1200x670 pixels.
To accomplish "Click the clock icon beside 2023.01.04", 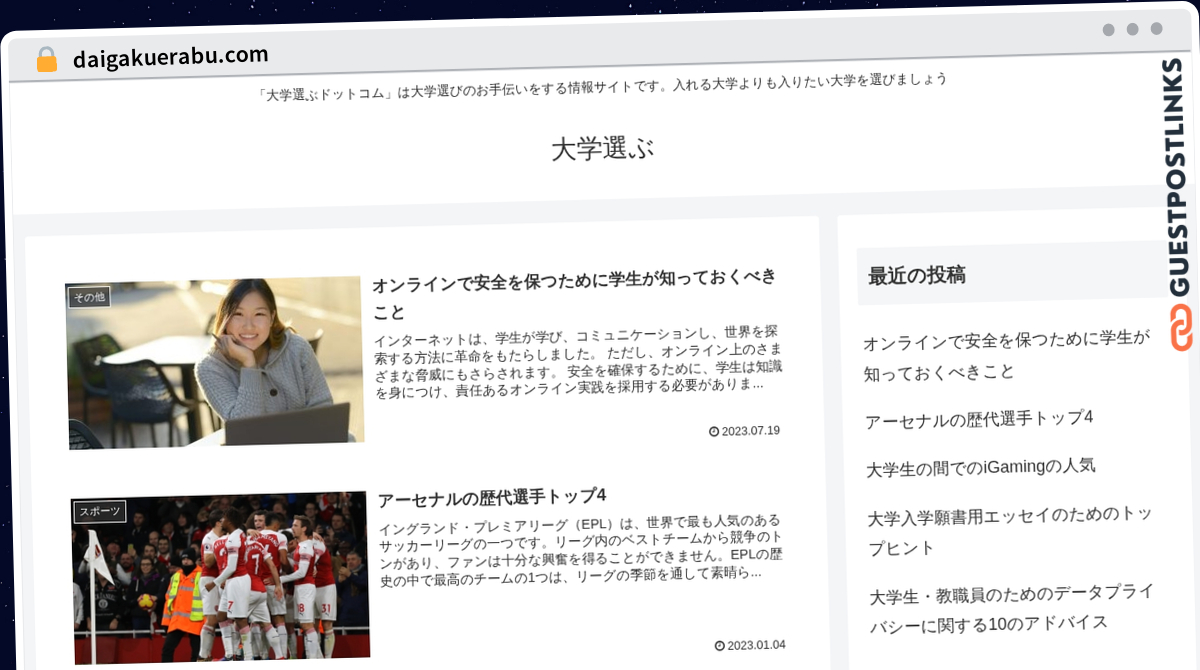I will [x=720, y=646].
